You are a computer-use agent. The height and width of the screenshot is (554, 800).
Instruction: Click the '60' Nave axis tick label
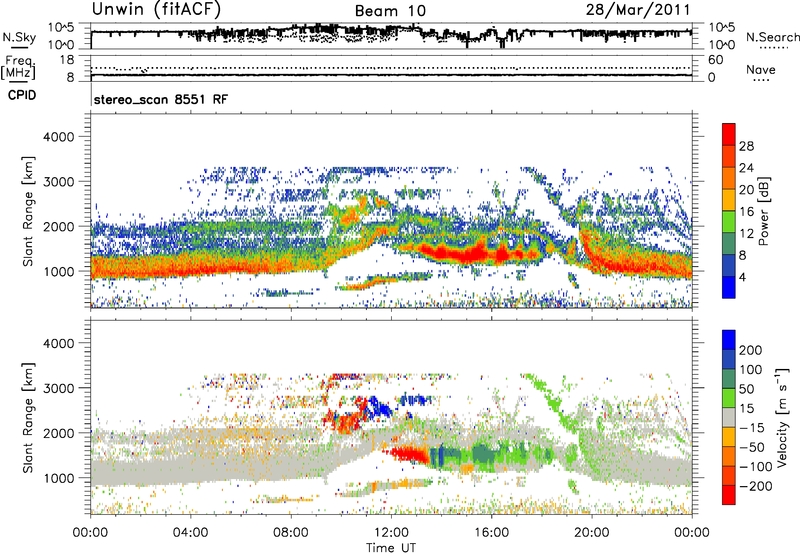715,60
